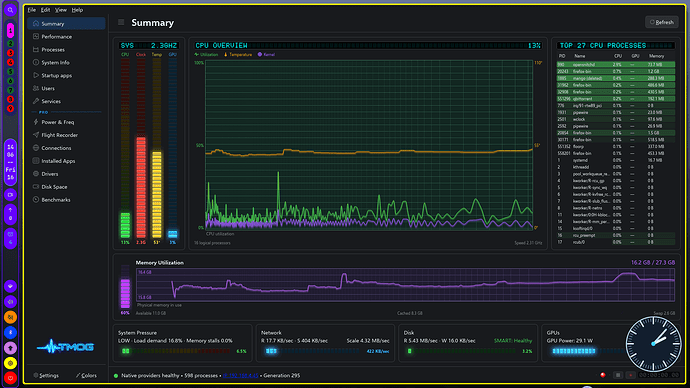The height and width of the screenshot is (388, 690).
Task: Click the CPU vertical meter bar in SYS panel
Action: pos(125,148)
